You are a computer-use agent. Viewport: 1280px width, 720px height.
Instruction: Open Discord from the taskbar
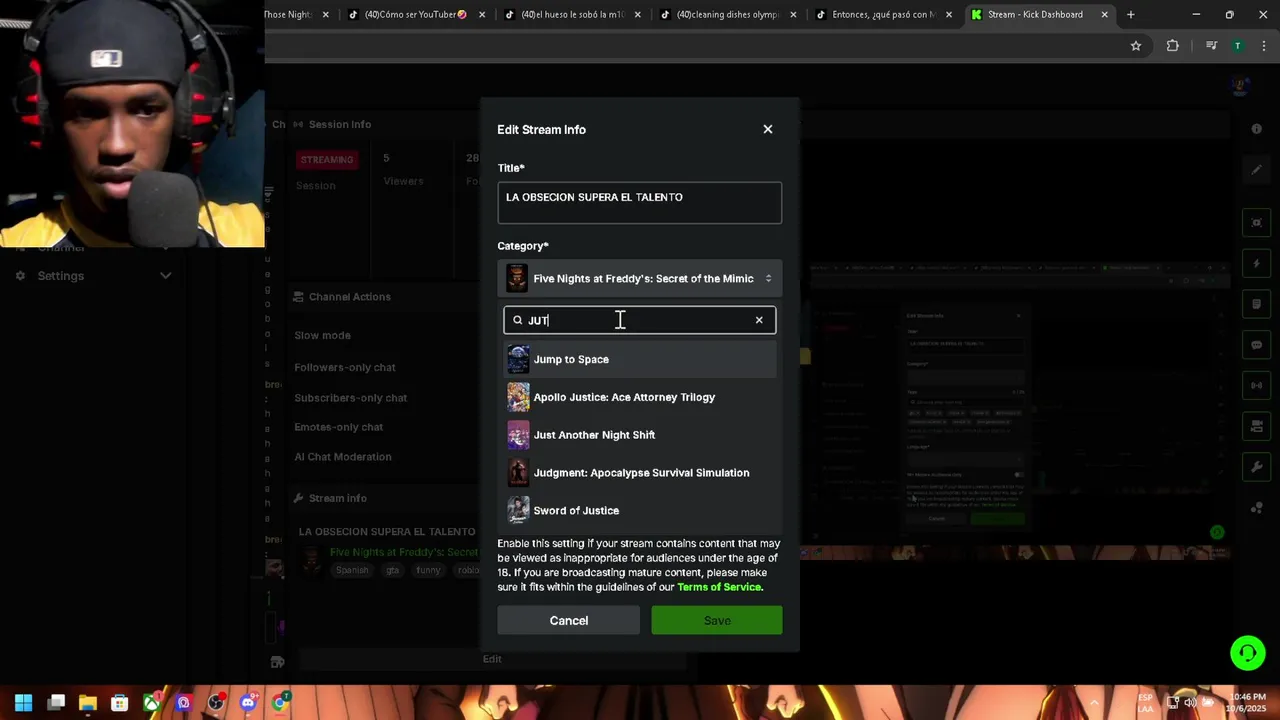point(248,703)
